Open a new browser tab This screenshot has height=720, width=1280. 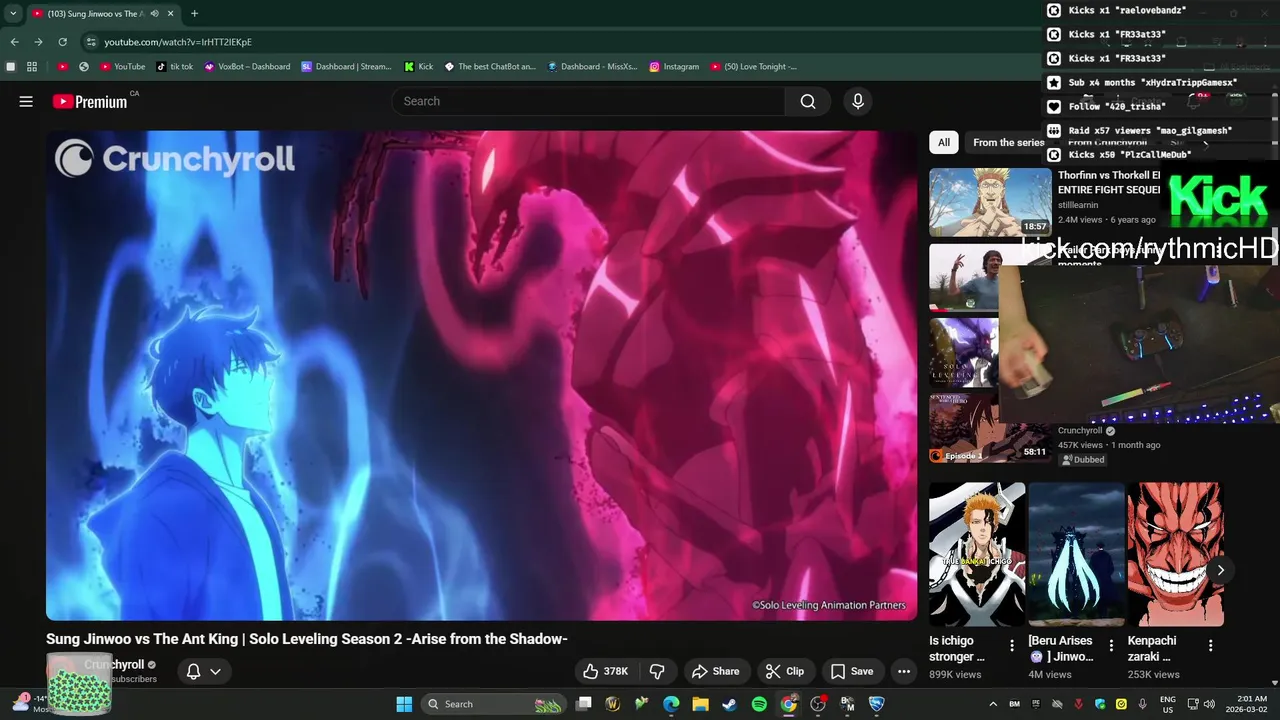click(x=194, y=14)
